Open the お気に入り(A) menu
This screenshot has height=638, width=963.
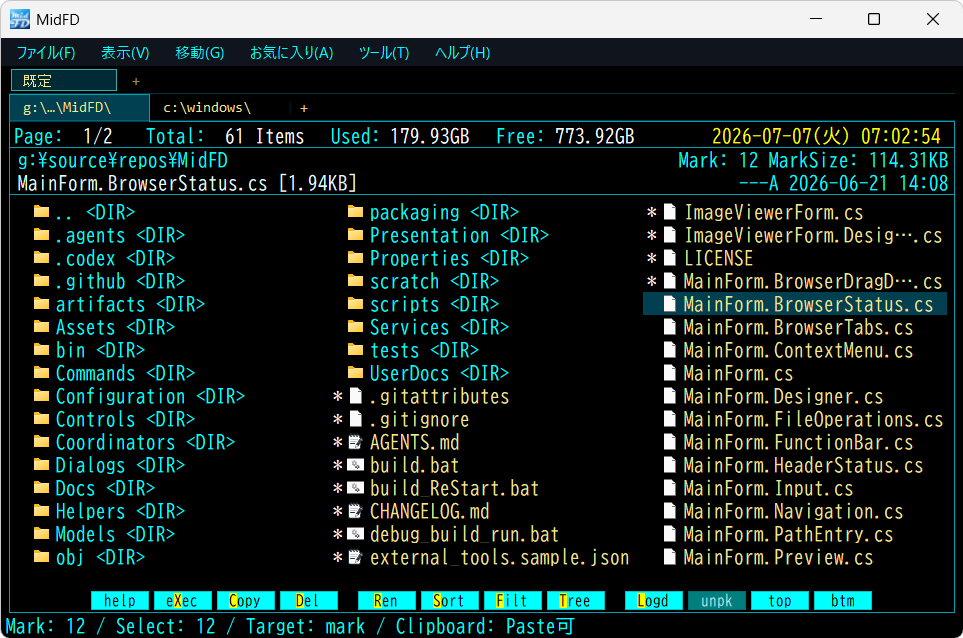[292, 53]
